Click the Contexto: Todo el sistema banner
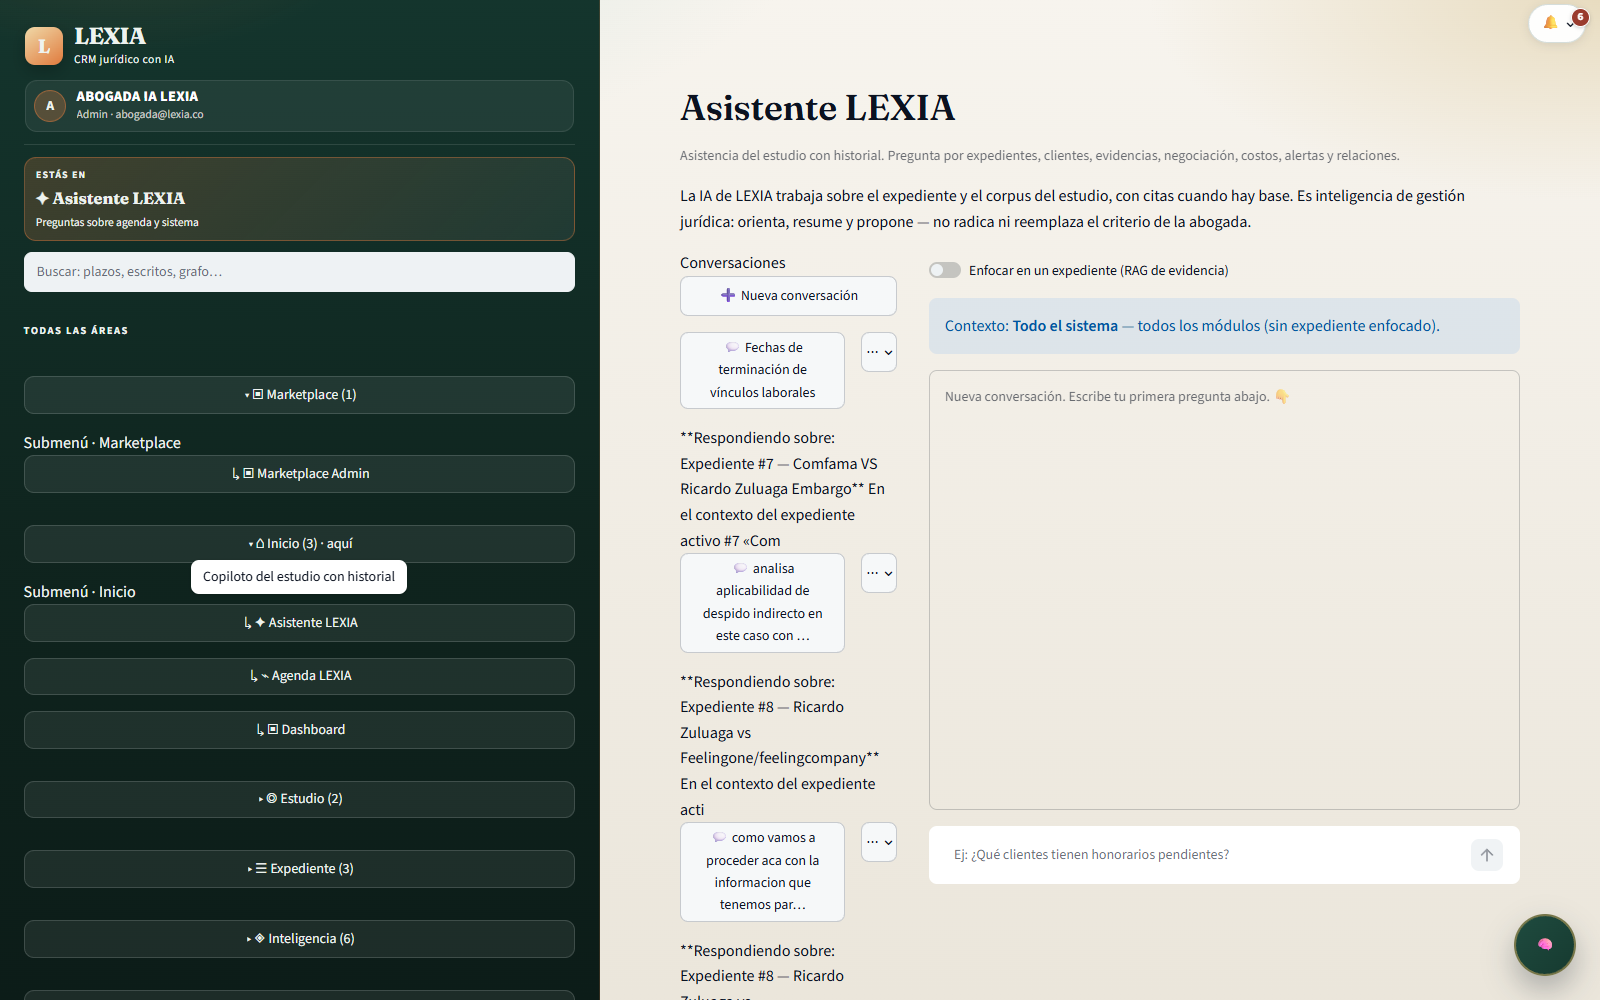The image size is (1600, 1000). [x=1224, y=326]
